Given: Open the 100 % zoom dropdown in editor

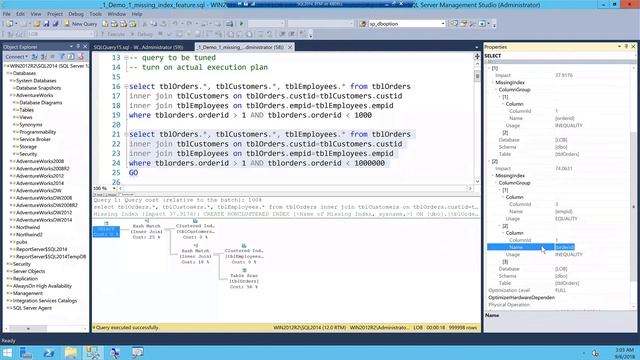Looking at the screenshot, I should (113, 188).
